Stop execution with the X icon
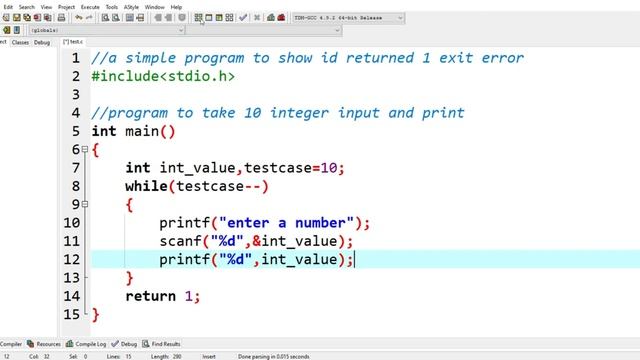 257,18
